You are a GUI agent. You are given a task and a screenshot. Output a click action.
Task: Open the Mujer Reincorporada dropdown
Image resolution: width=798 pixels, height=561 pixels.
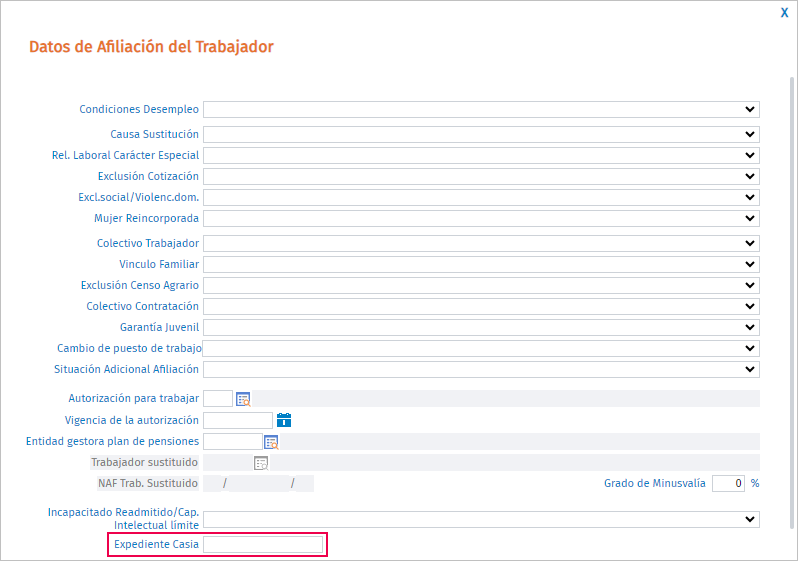coord(481,218)
